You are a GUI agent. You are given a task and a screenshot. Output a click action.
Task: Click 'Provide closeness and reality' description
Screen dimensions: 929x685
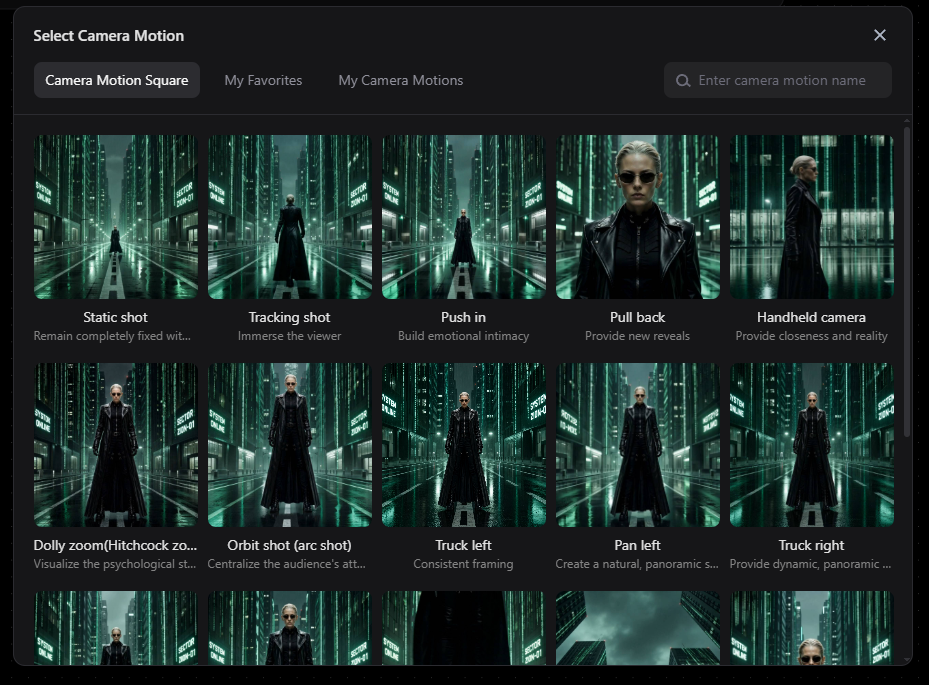(812, 336)
